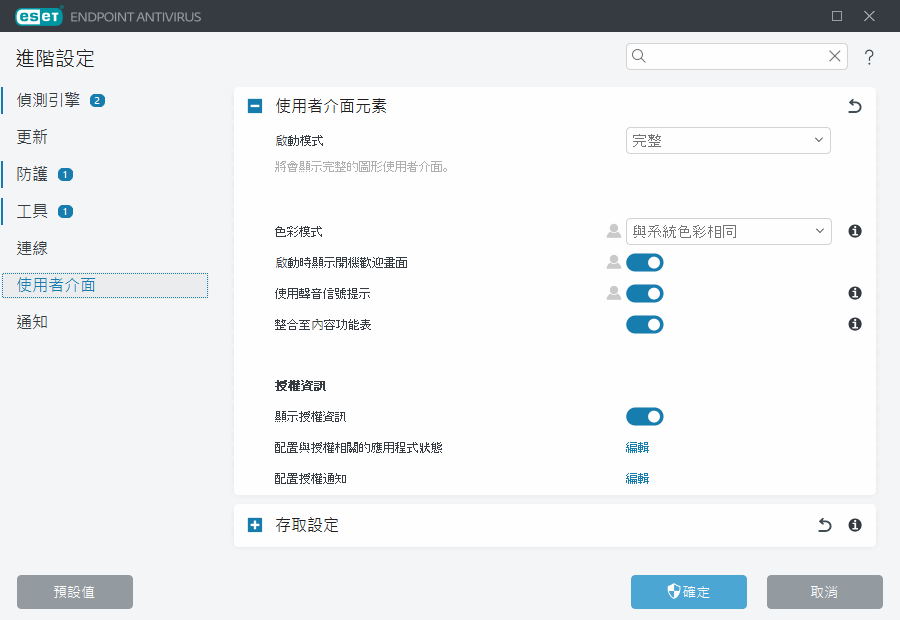Go to 通知 settings category
The height and width of the screenshot is (620, 900).
coord(33,322)
